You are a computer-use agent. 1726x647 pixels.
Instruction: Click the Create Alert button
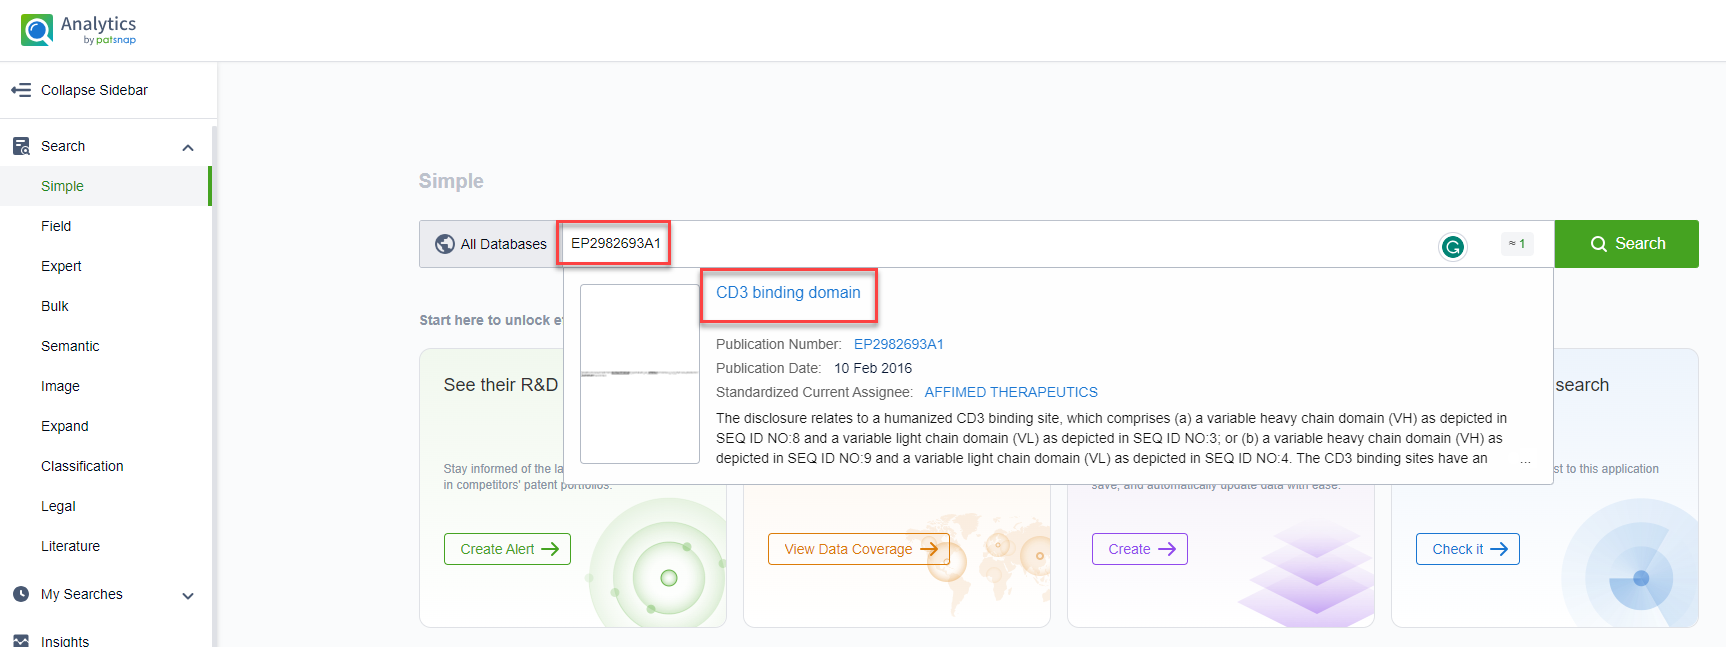pos(507,549)
